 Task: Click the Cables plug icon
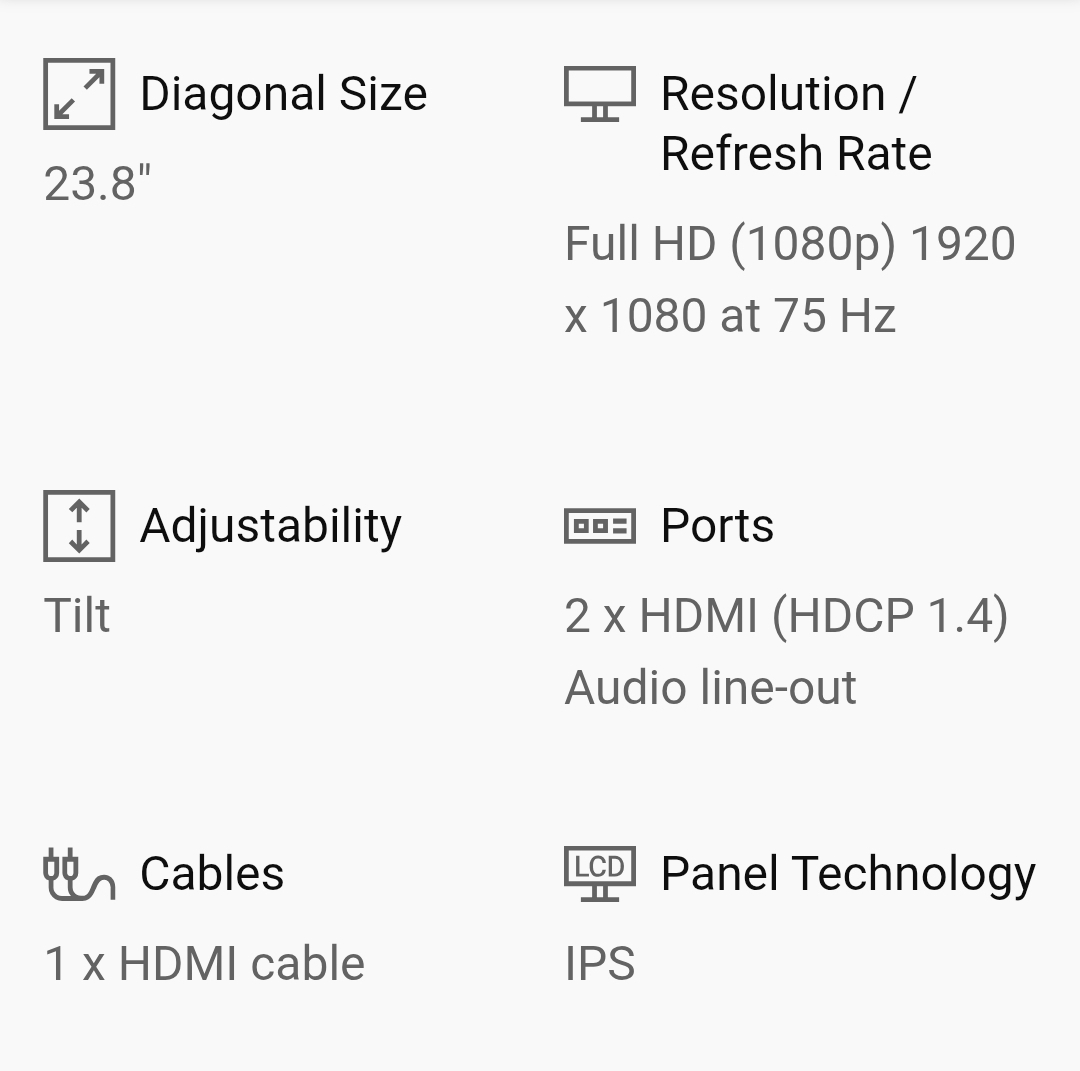79,874
